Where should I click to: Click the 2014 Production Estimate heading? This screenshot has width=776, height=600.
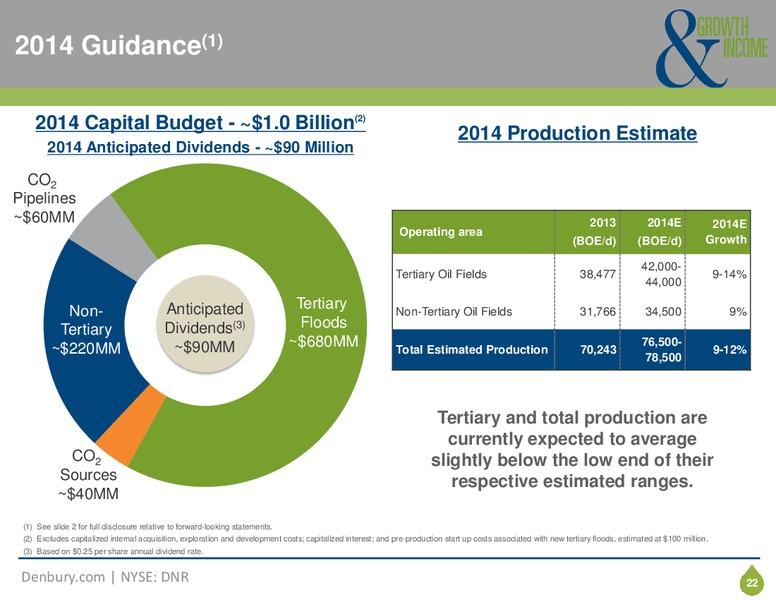(x=577, y=133)
